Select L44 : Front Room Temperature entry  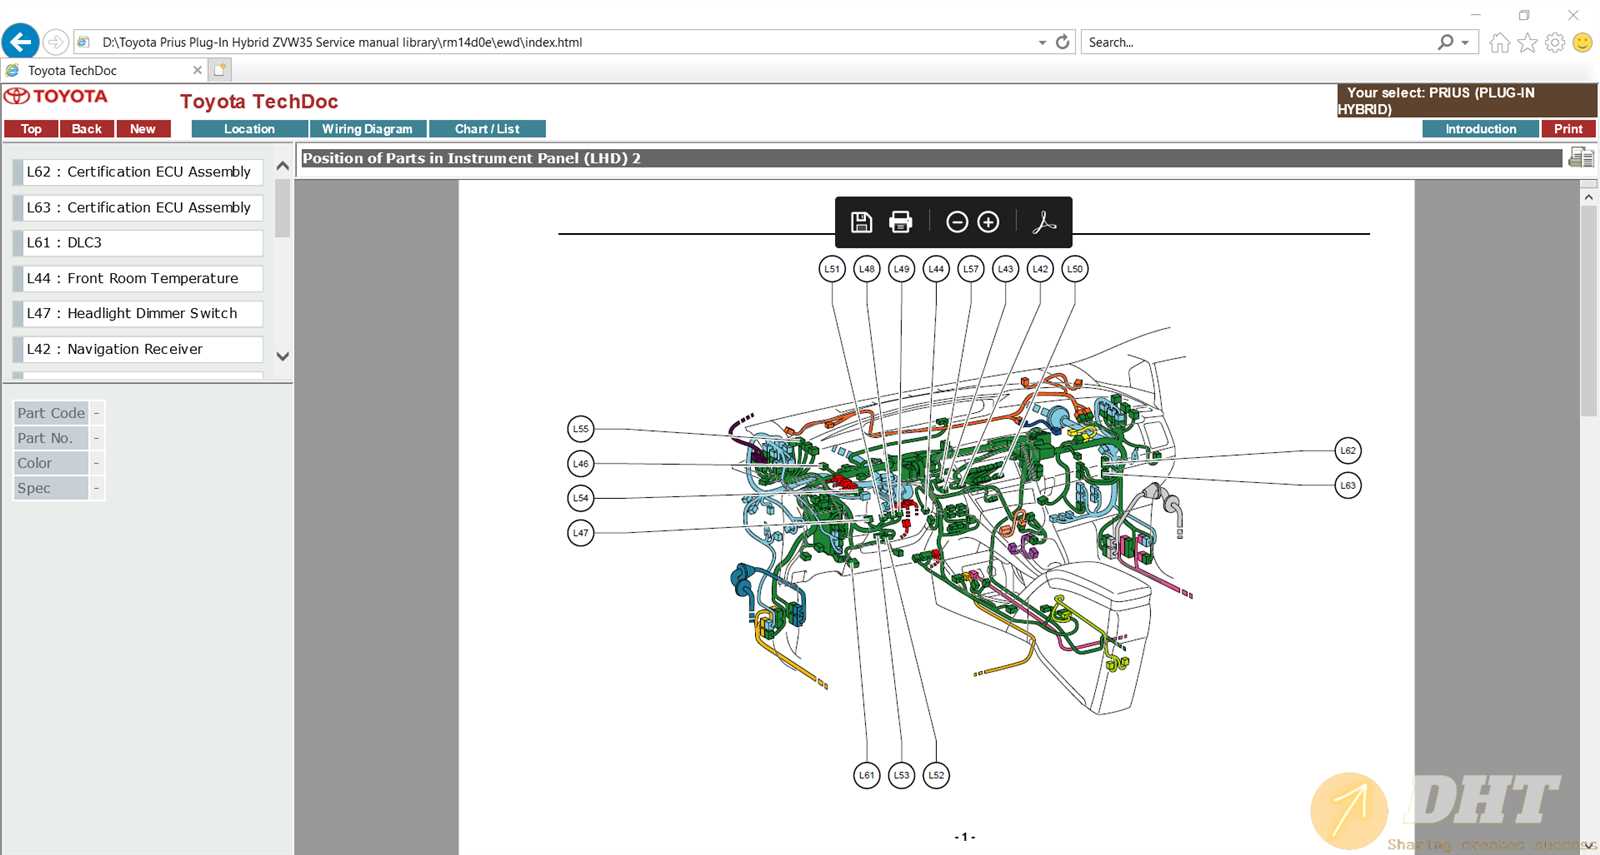pyautogui.click(x=138, y=279)
